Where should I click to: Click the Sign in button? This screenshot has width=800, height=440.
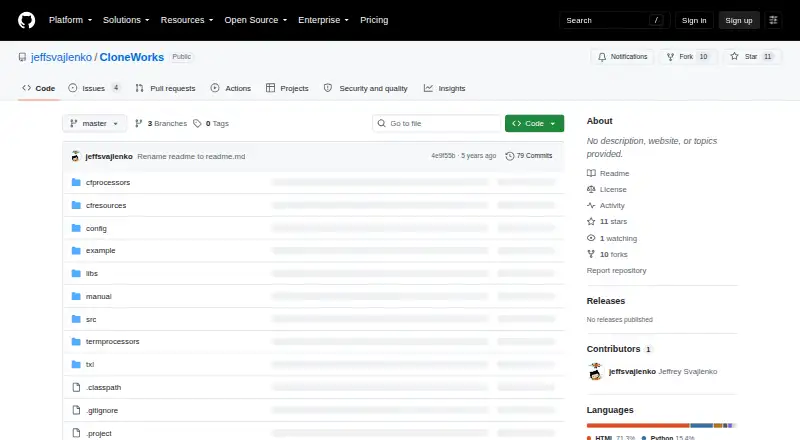(694, 20)
